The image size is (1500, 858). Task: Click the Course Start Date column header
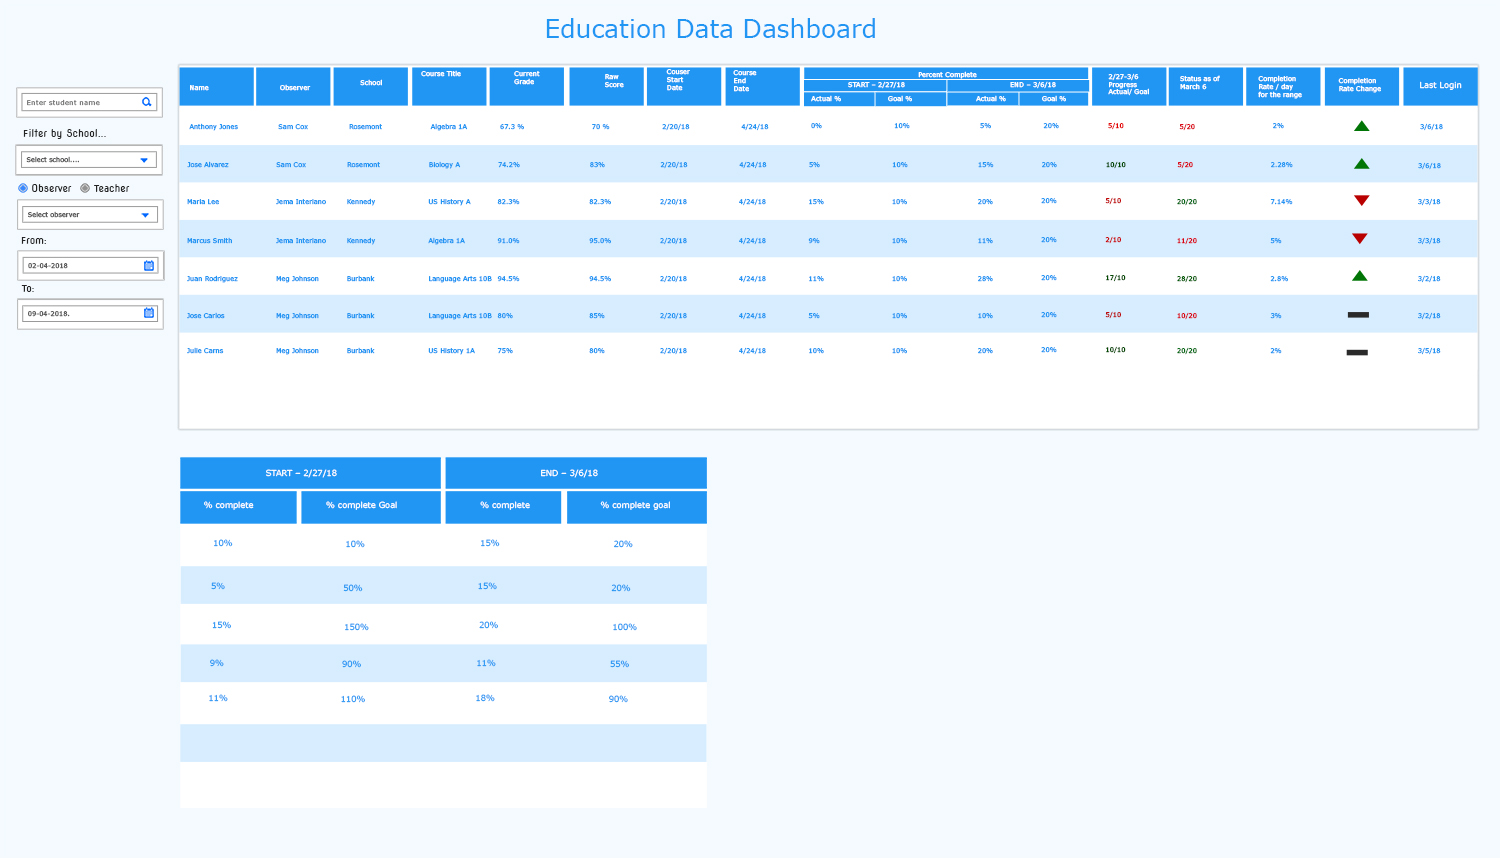[x=684, y=86]
